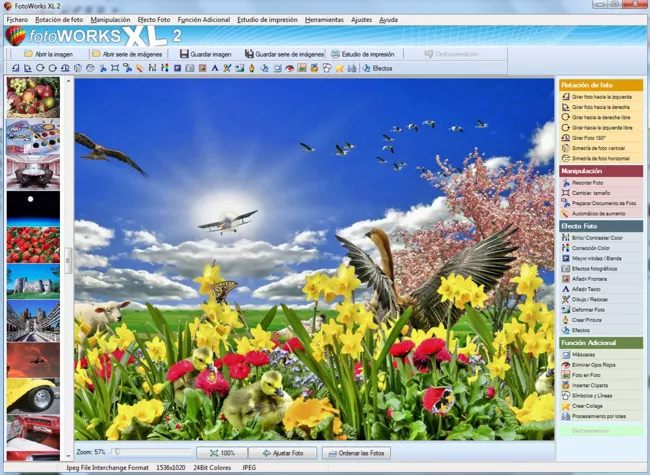This screenshot has width=650, height=475.
Task: Click the '1536x1020' status bar text
Action: click(170, 468)
